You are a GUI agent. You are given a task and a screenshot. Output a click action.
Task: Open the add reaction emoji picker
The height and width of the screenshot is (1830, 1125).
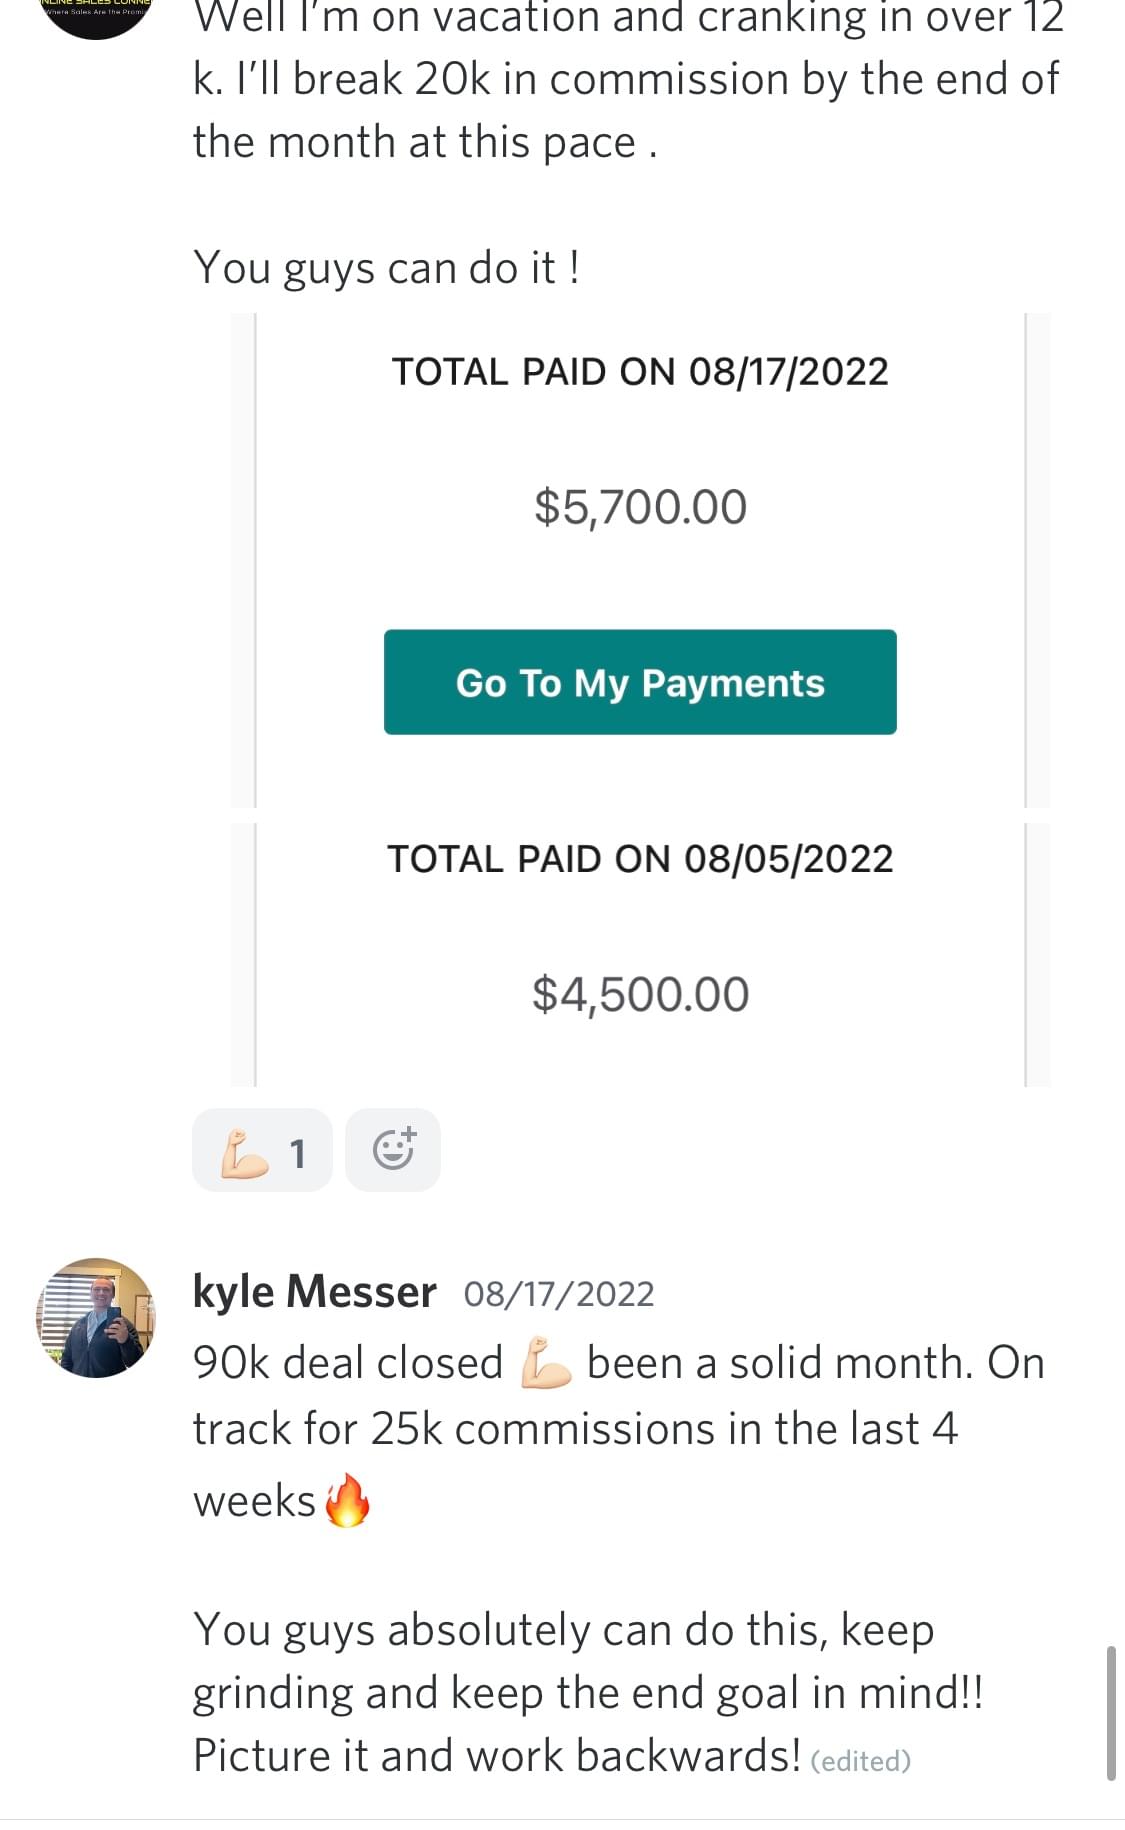click(393, 1150)
